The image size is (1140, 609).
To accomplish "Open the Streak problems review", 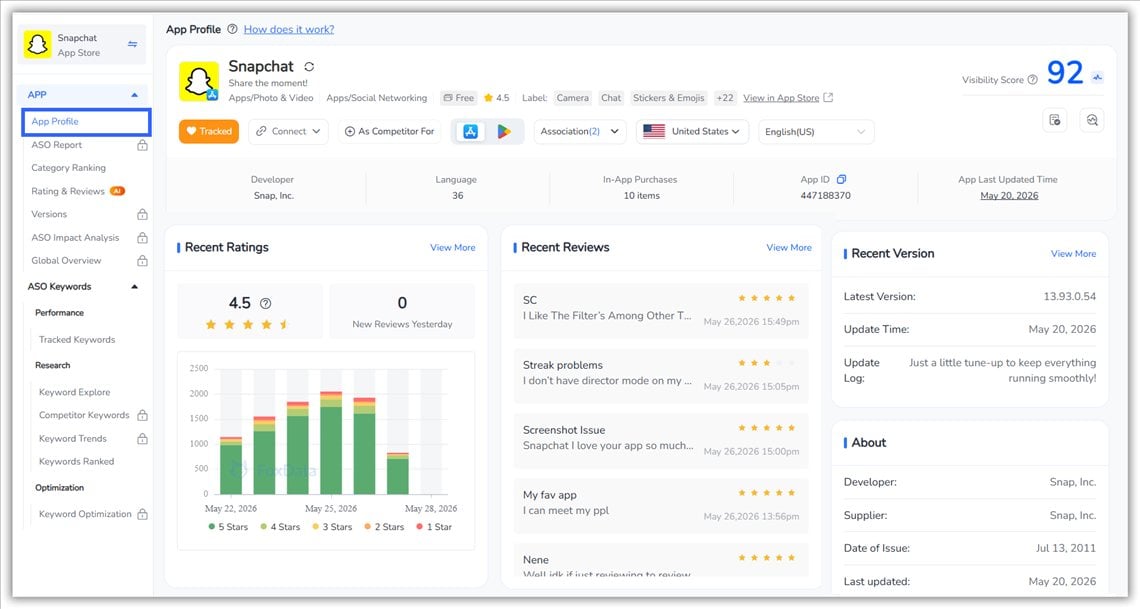I will click(661, 375).
